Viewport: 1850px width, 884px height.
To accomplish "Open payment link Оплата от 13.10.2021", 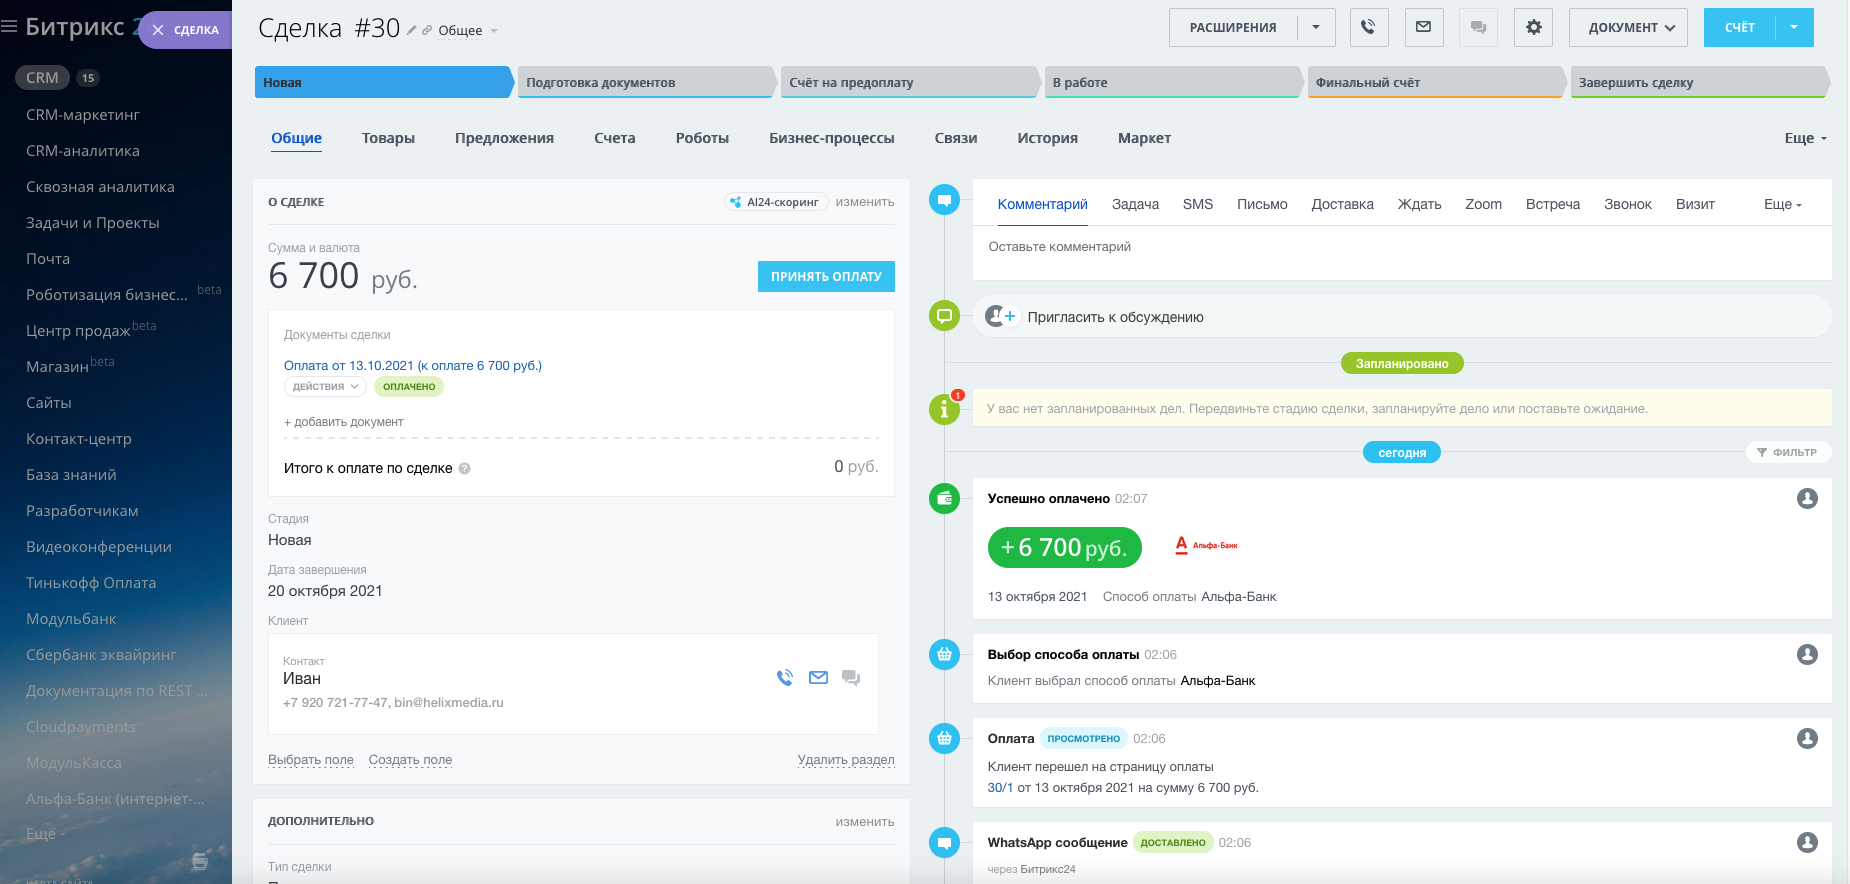I will (412, 366).
